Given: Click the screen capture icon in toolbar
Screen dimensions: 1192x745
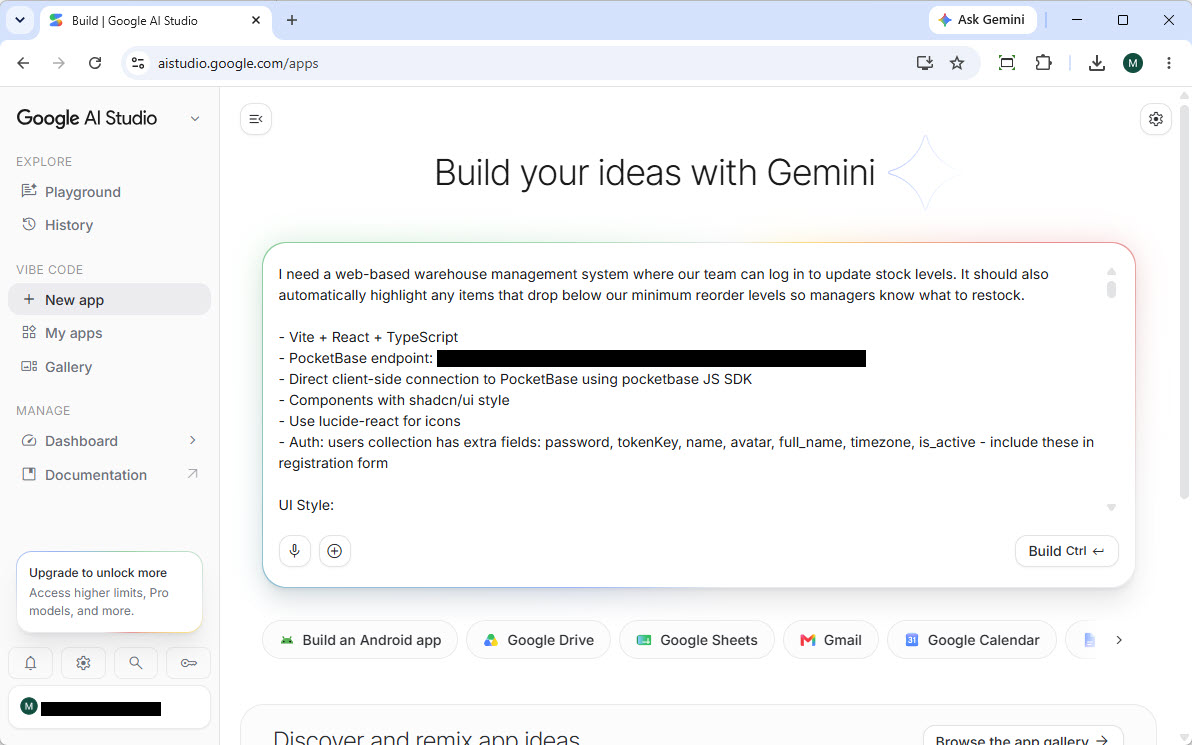Looking at the screenshot, I should 1007,63.
